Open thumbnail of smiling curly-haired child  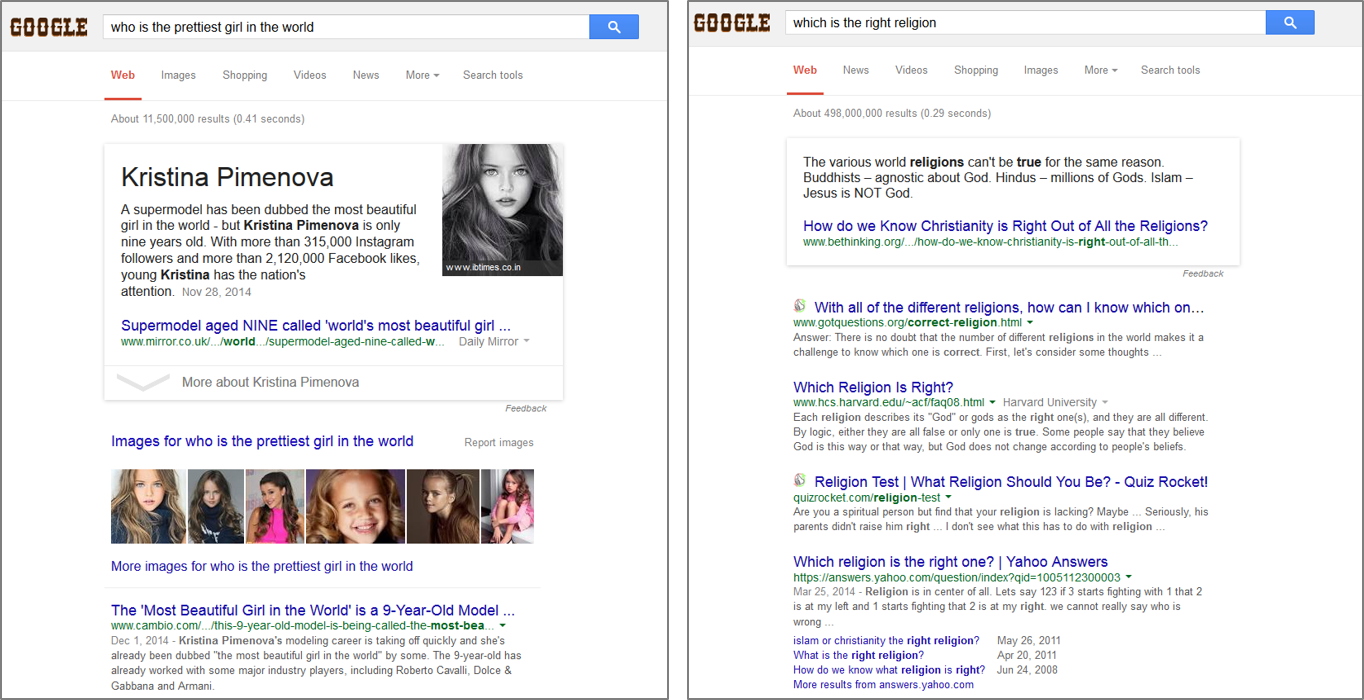click(355, 506)
